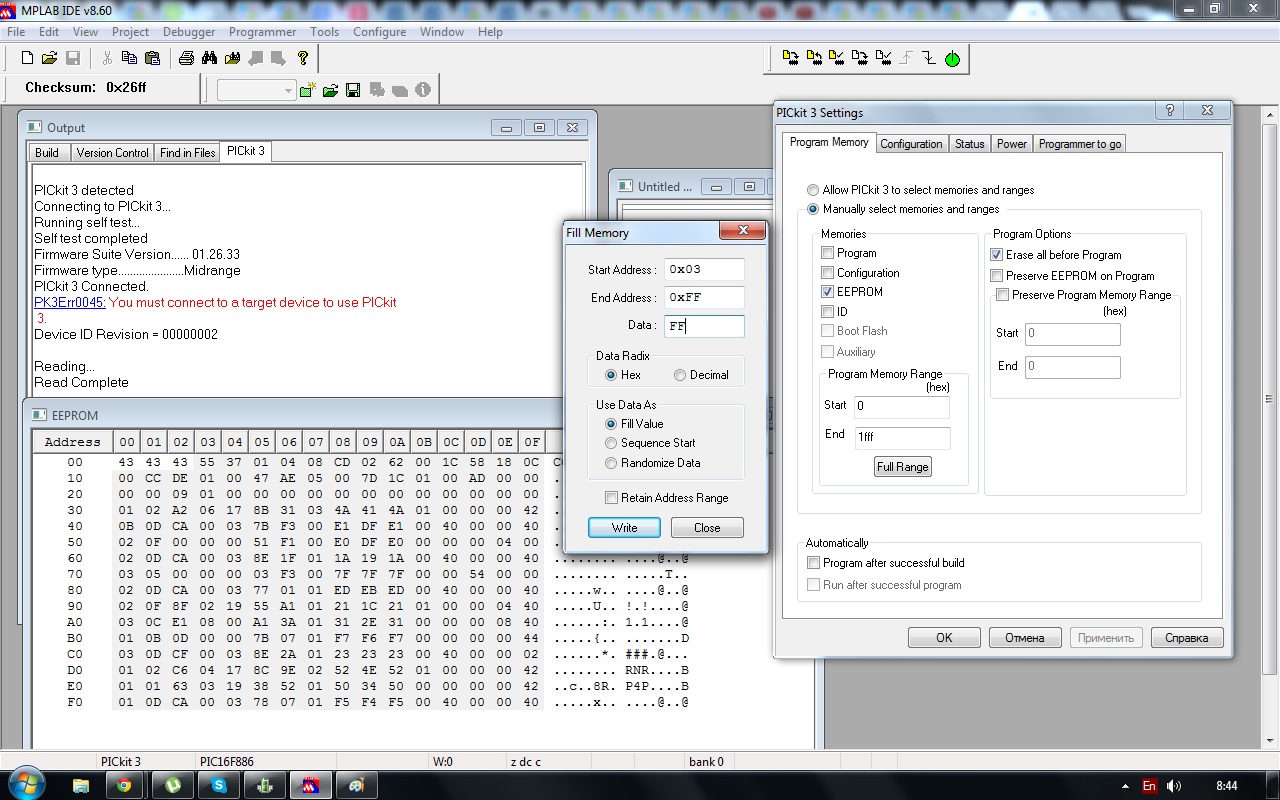This screenshot has width=1280, height=800.
Task: Click the Program target device icon
Action: pos(790,58)
